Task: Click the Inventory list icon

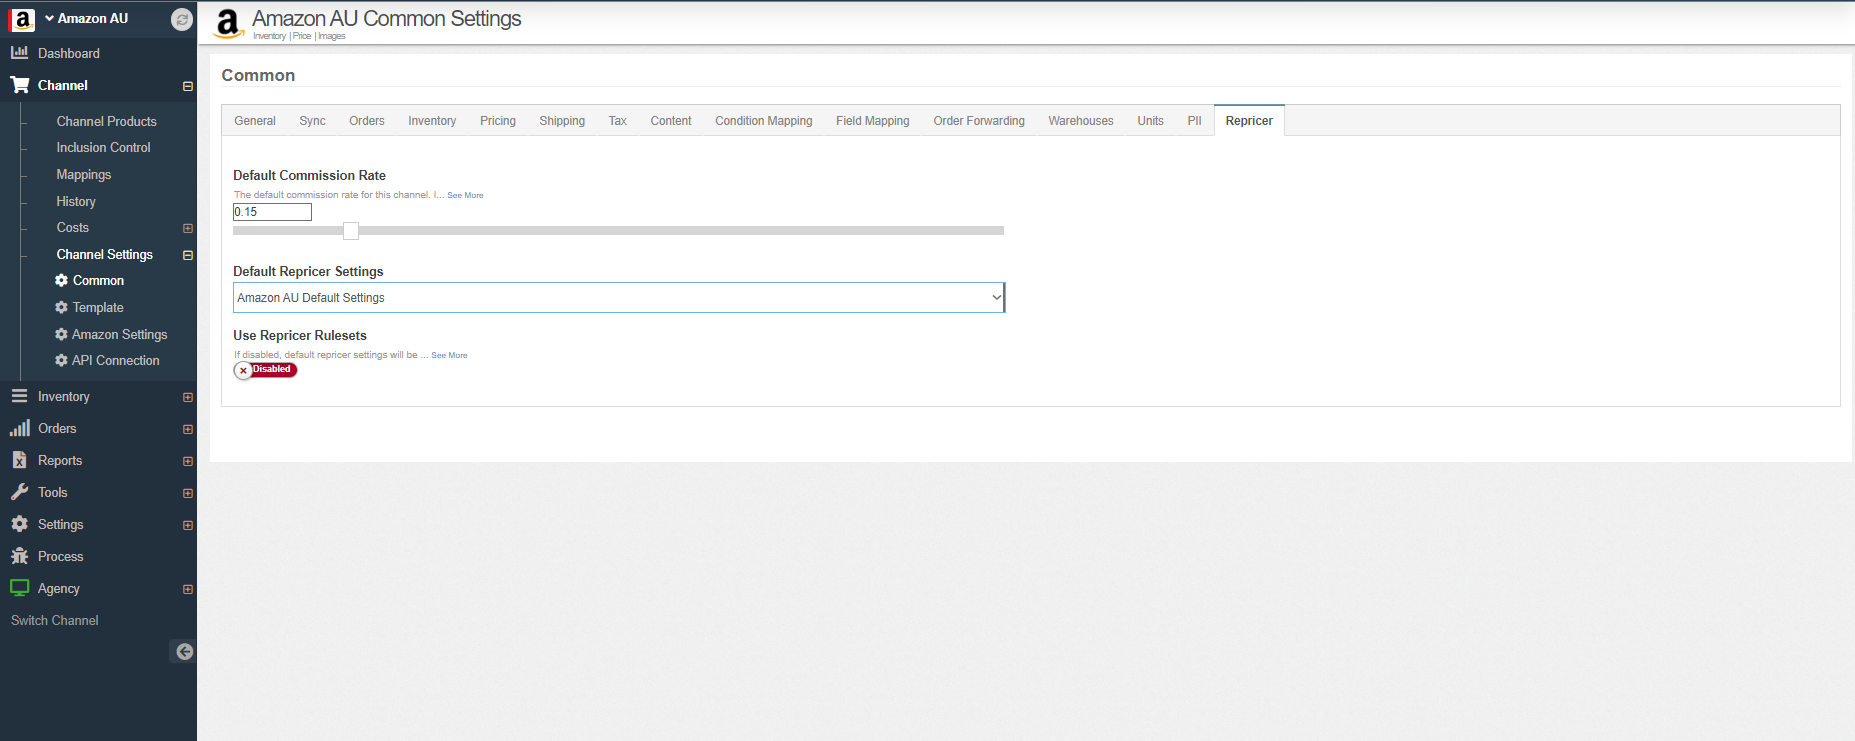Action: click(19, 397)
